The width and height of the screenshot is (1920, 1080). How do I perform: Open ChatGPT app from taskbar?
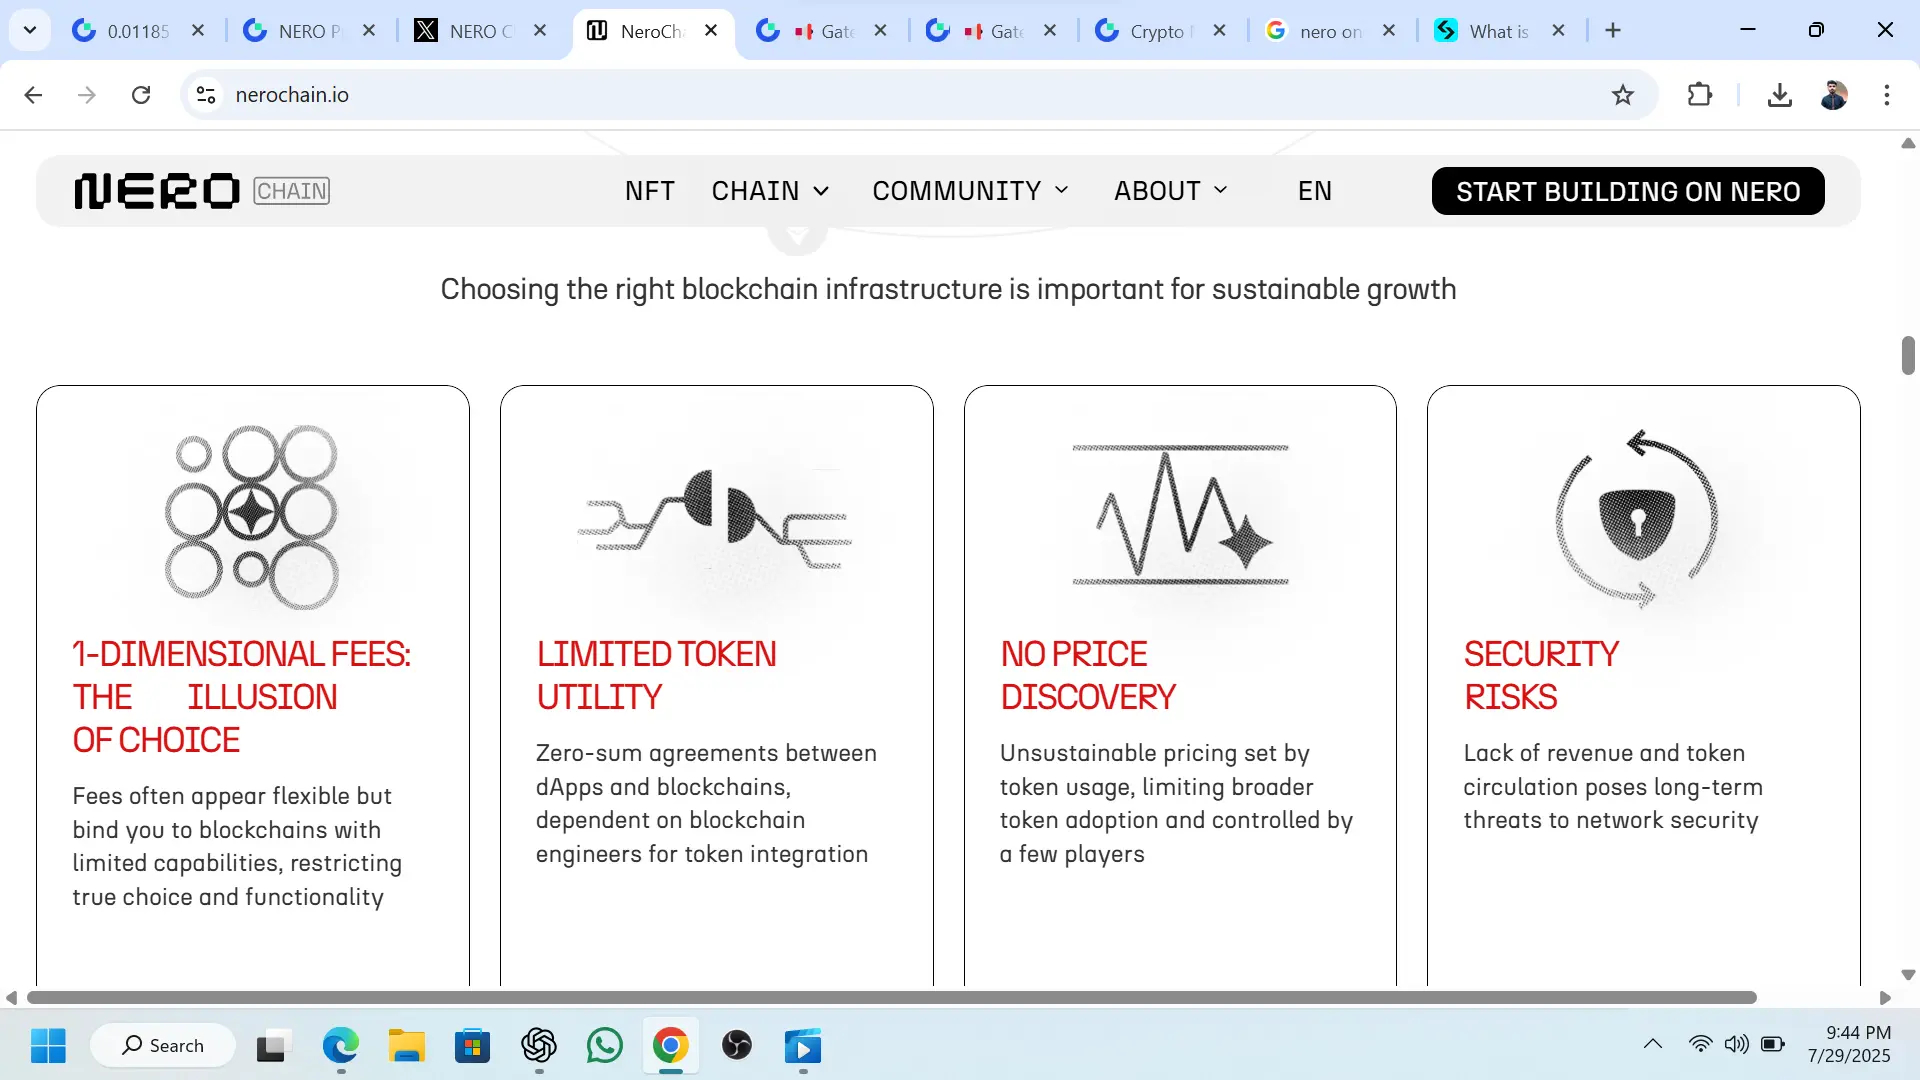pyautogui.click(x=539, y=1046)
